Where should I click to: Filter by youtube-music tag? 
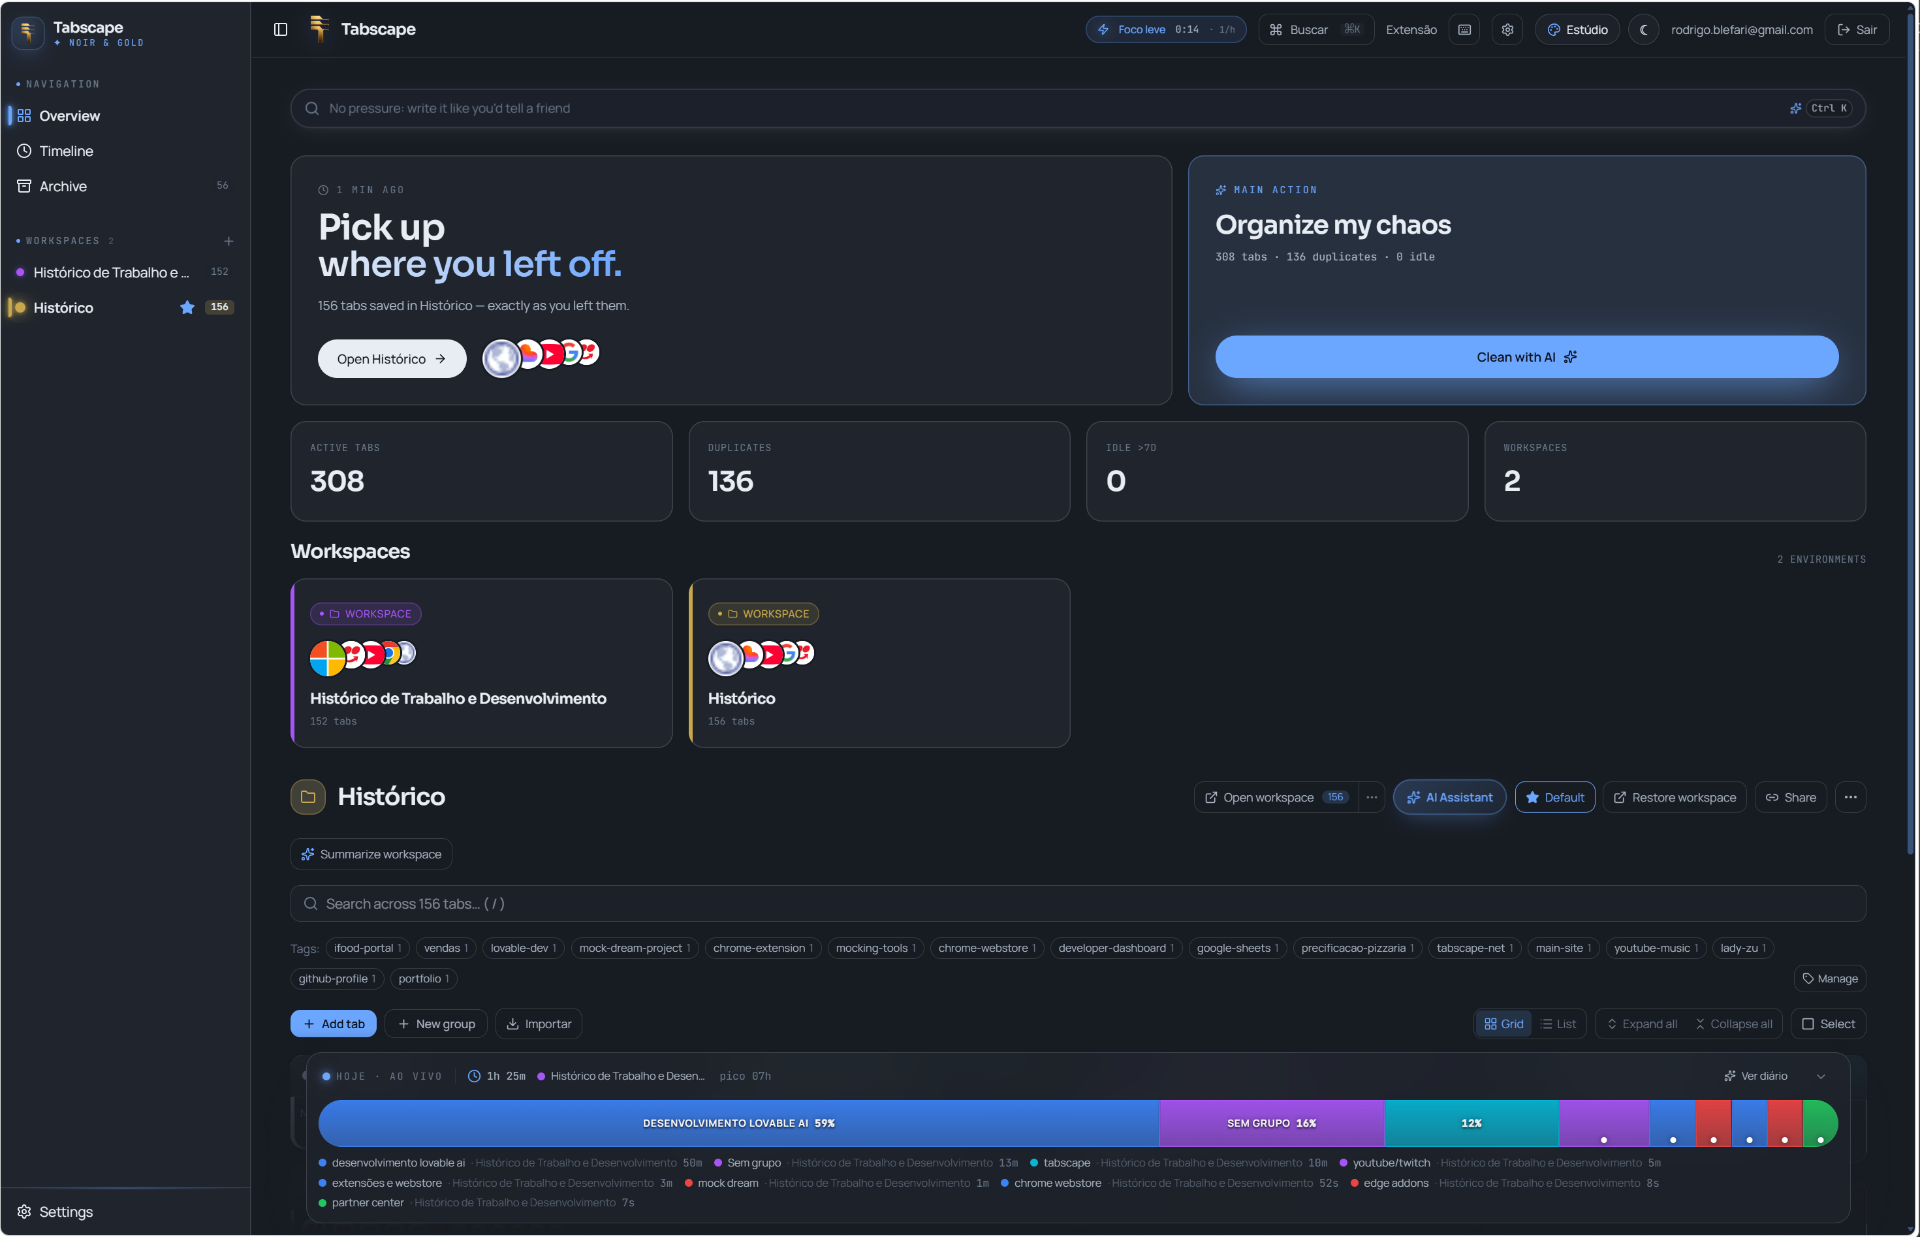(1656, 949)
